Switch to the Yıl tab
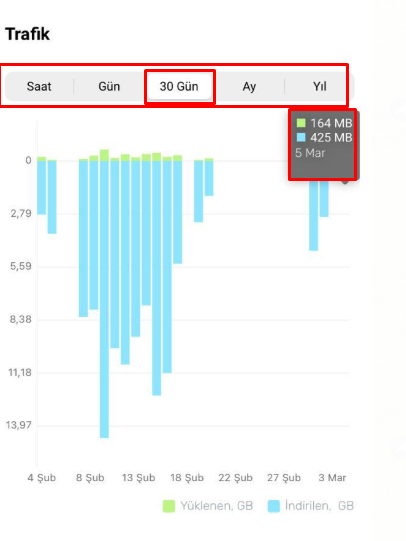 click(x=319, y=86)
